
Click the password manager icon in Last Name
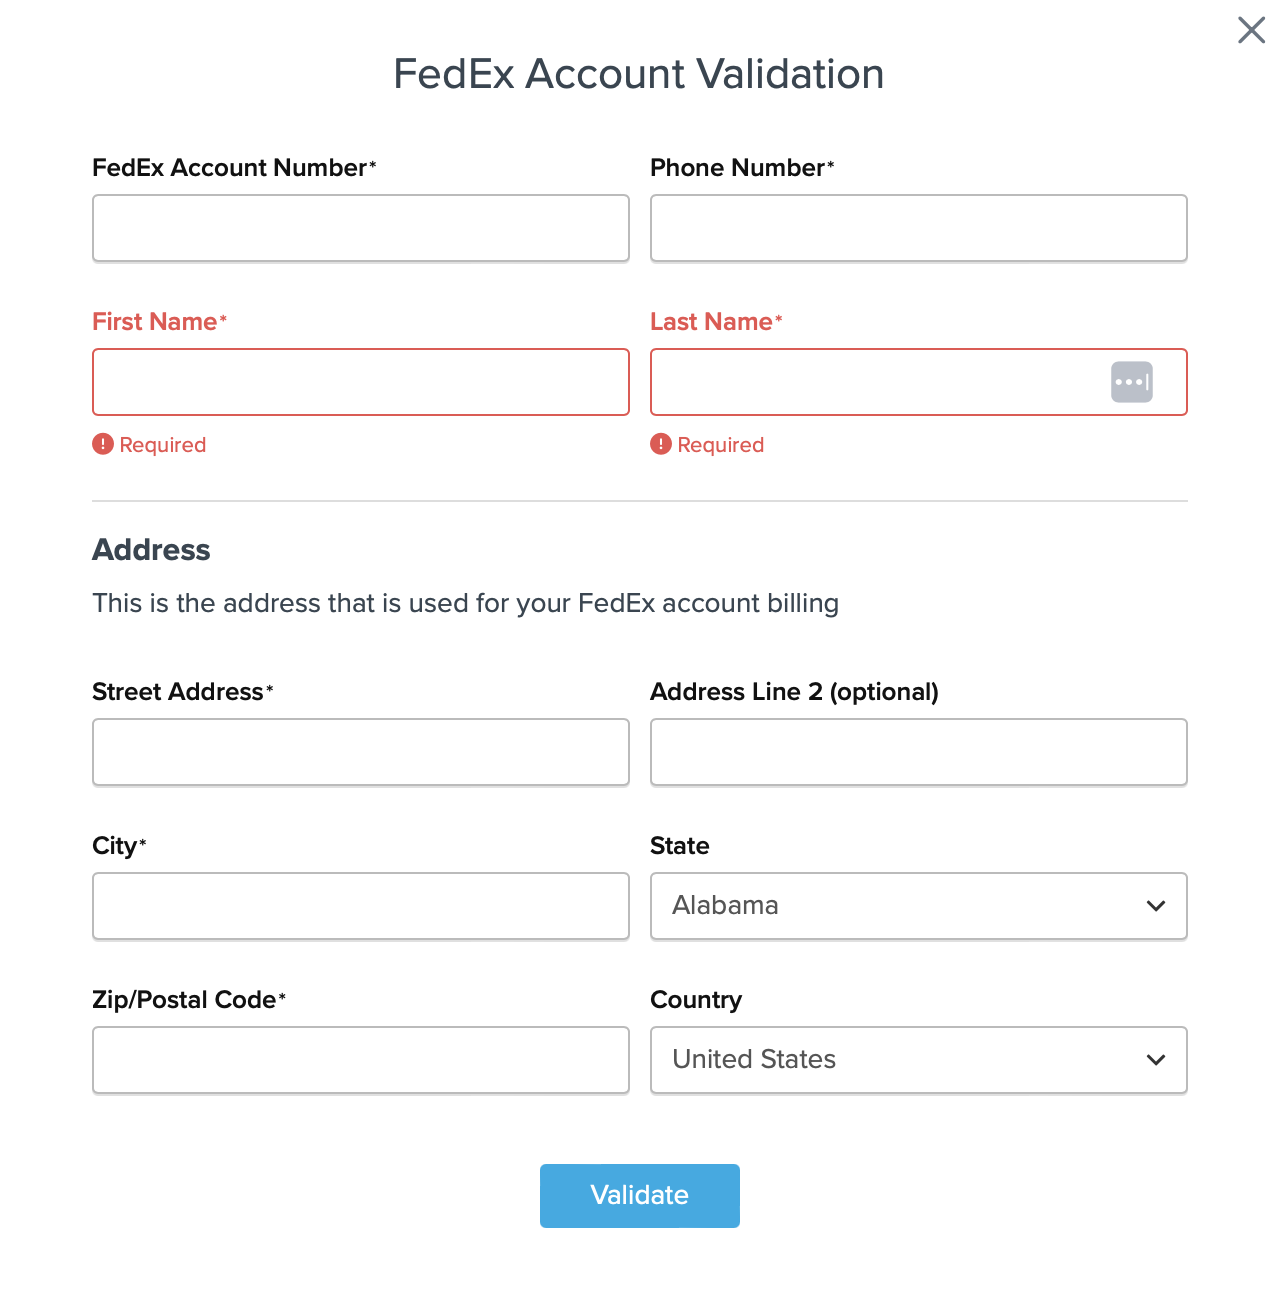point(1131,382)
